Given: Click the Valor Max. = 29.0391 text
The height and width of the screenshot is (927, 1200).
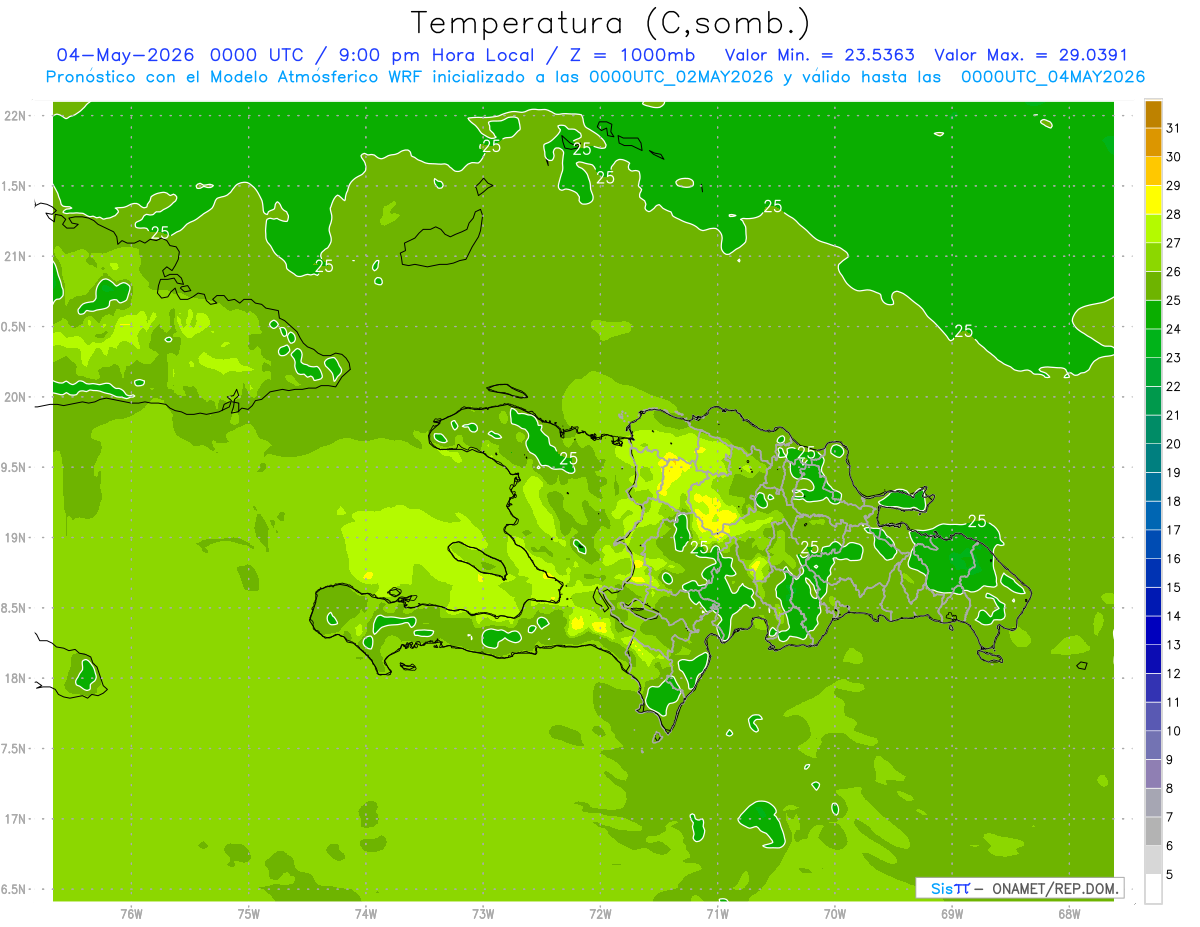Looking at the screenshot, I should pos(1031,55).
